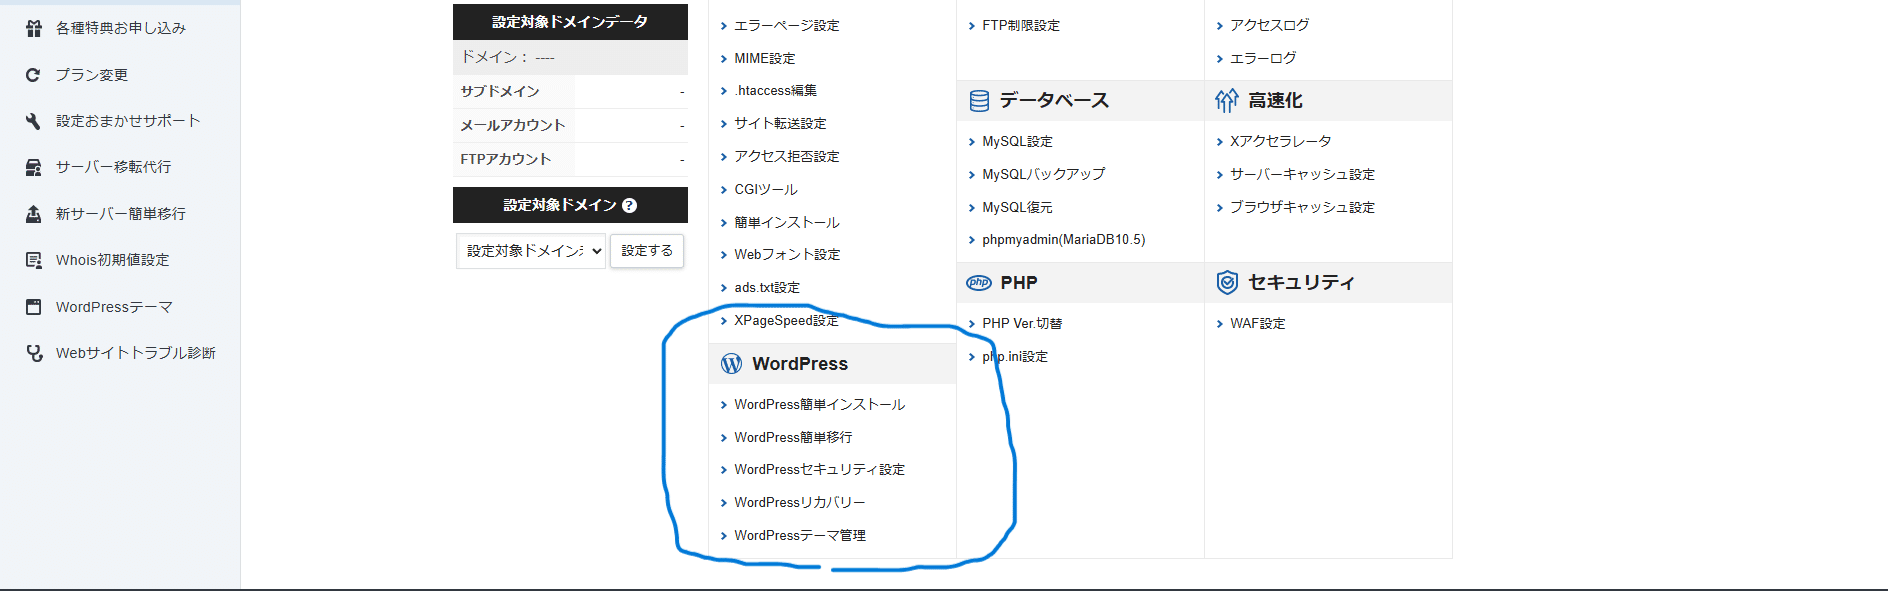Open Webサイトトラブル診断 in sidebar

136,353
